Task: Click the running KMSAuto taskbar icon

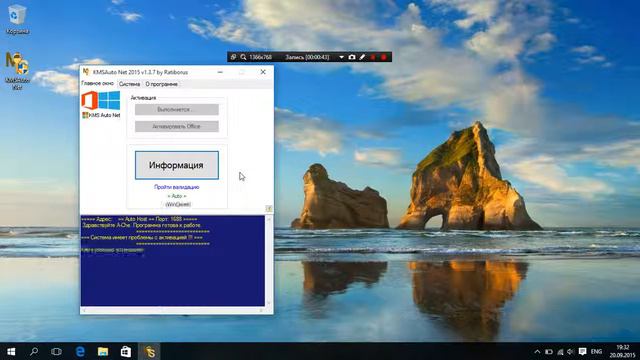Action: tap(150, 351)
